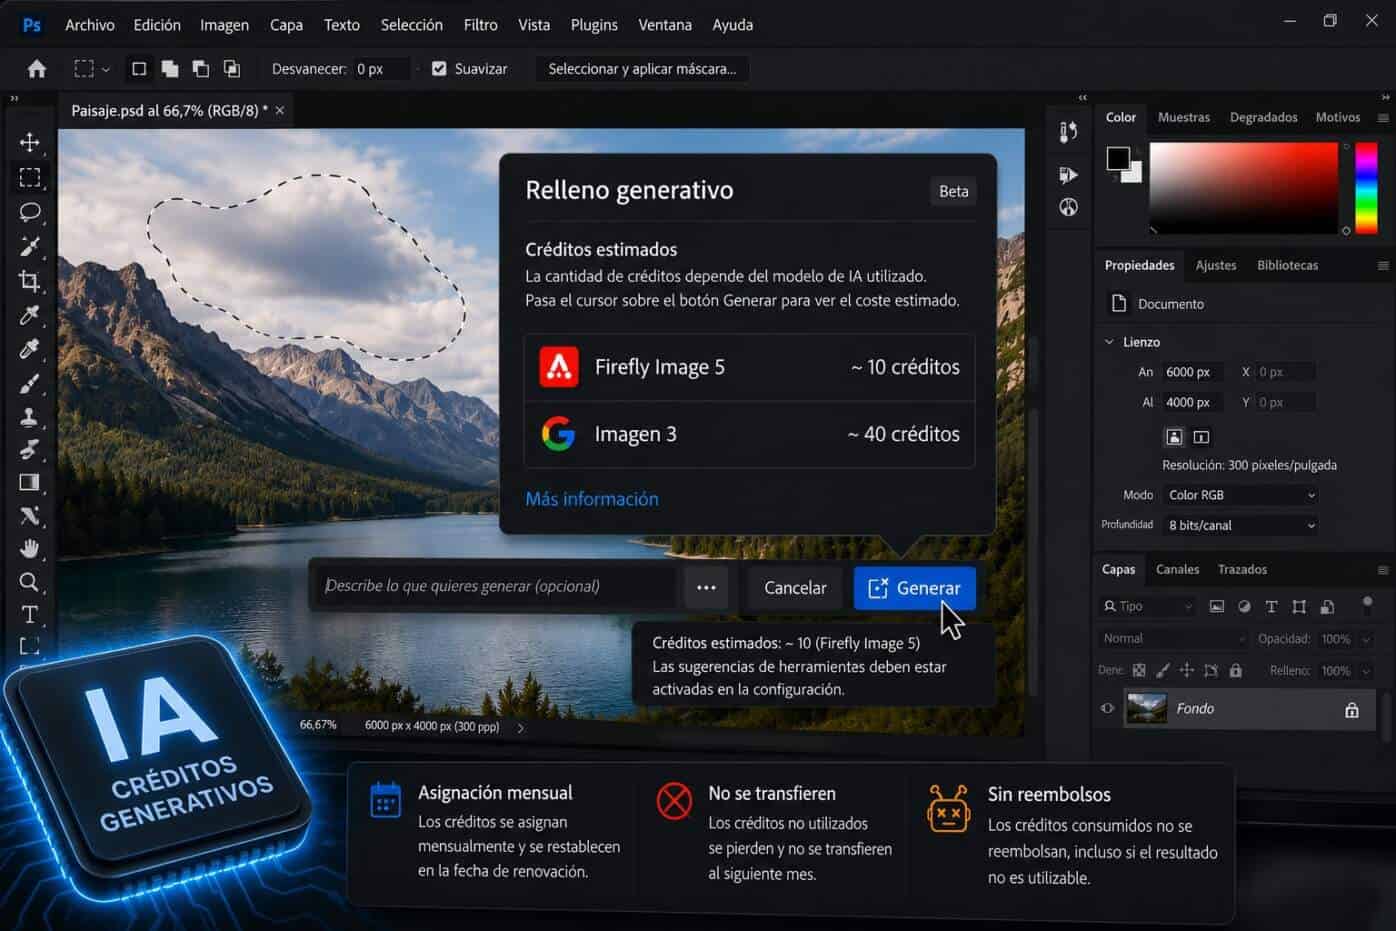Select the Pen tool

30,515
